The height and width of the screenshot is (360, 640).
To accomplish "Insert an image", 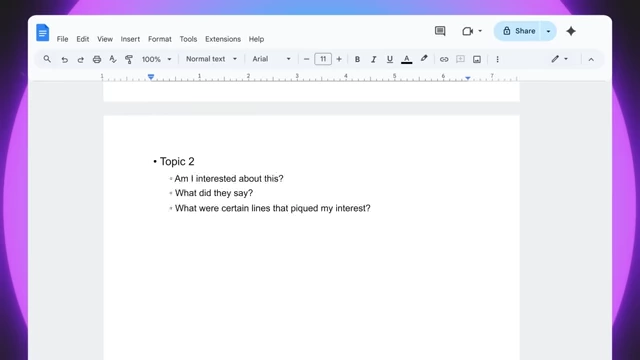I will pyautogui.click(x=477, y=60).
